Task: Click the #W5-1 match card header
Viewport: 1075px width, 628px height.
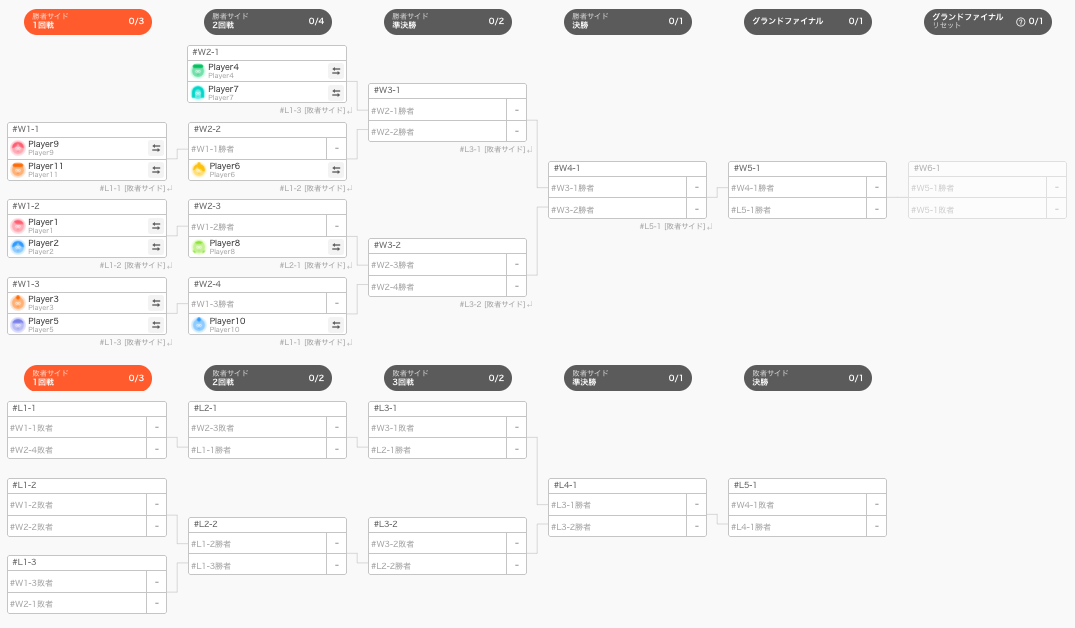Action: [x=807, y=168]
